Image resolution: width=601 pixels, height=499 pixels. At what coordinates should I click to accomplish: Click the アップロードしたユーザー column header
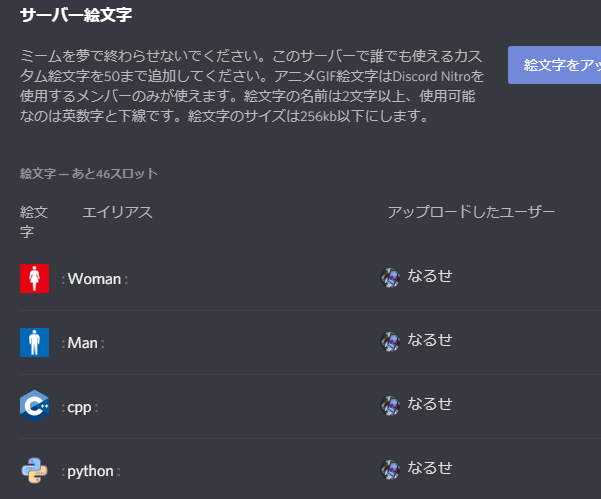(x=471, y=212)
